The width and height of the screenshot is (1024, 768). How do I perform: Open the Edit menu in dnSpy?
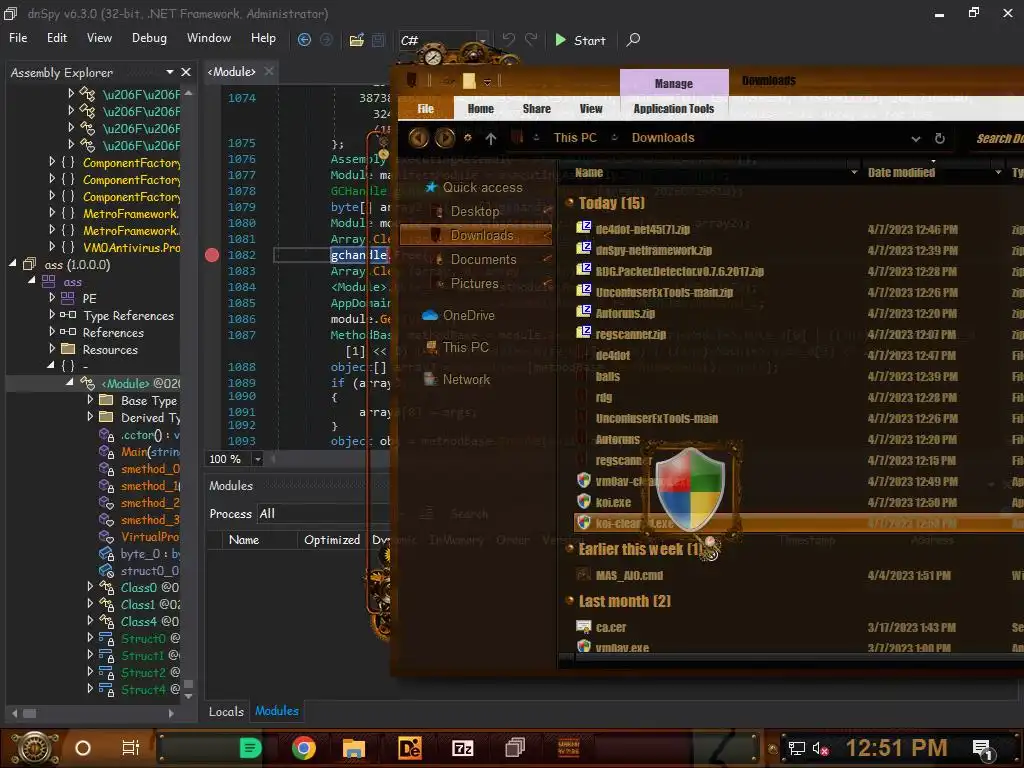click(x=57, y=38)
